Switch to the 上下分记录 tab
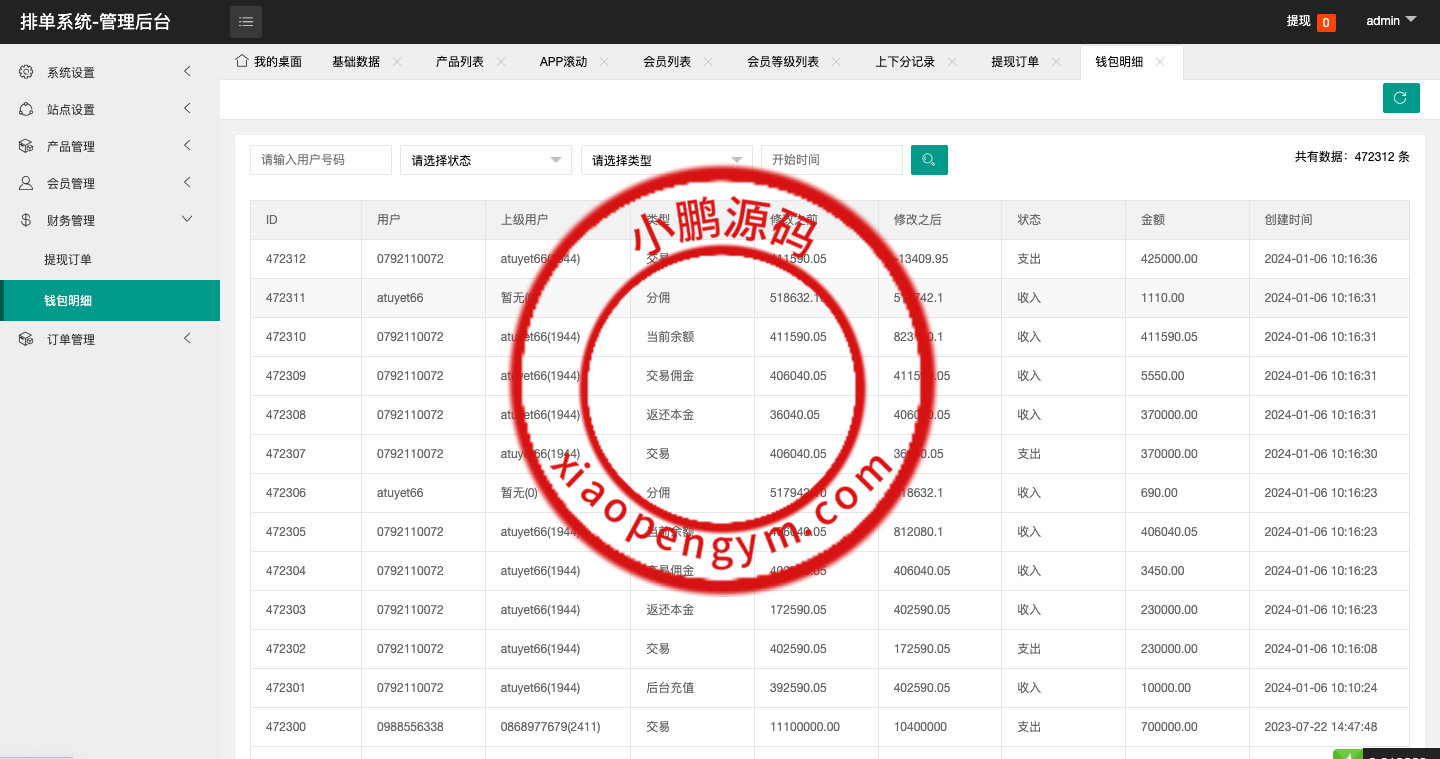The image size is (1440, 759). click(x=904, y=62)
